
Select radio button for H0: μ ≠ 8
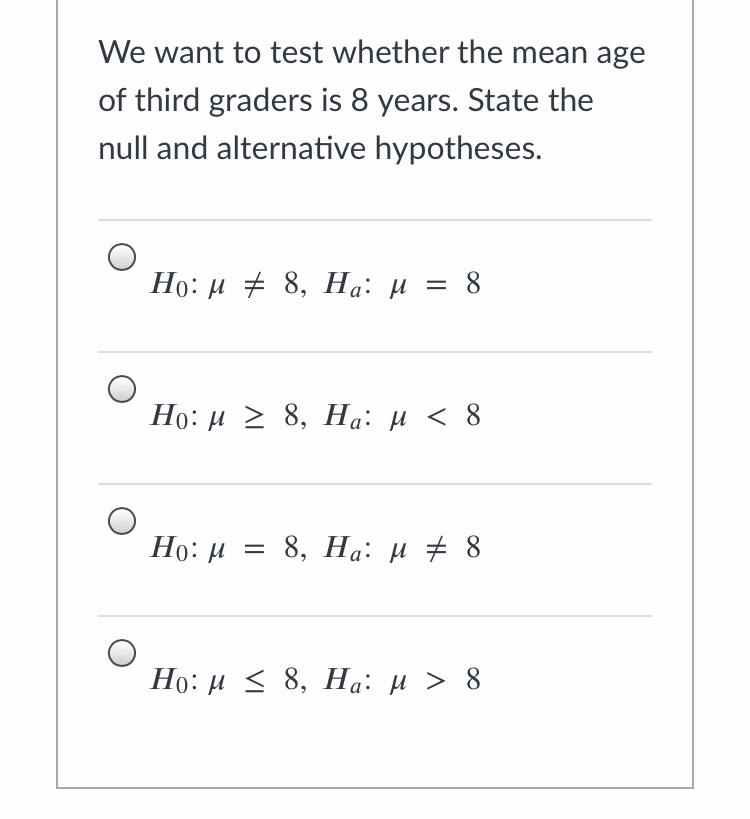[122, 257]
